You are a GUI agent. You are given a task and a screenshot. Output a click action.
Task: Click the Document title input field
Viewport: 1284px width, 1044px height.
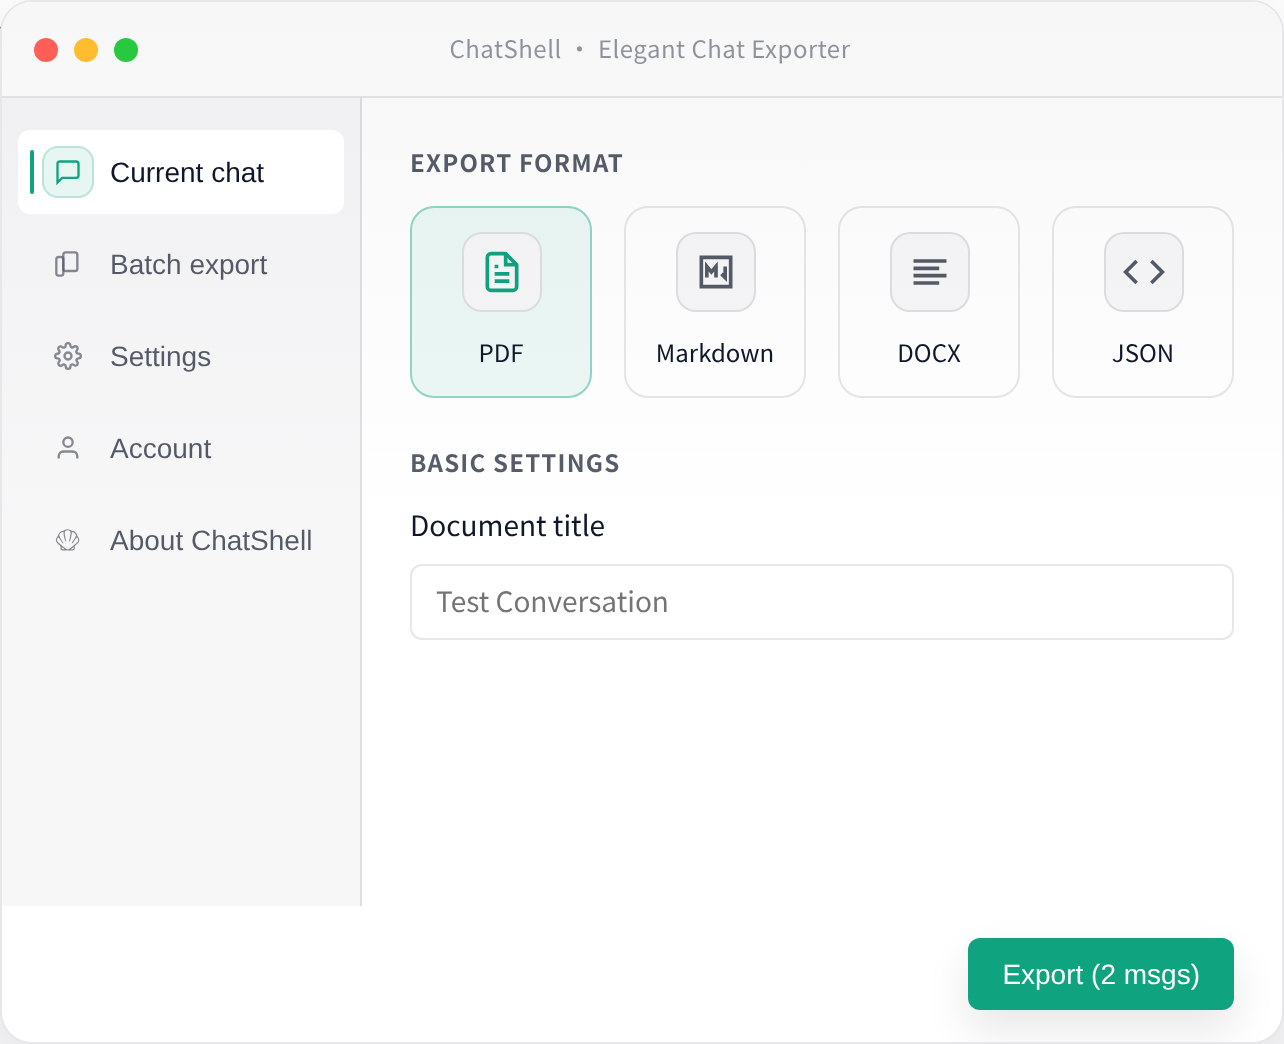(821, 601)
